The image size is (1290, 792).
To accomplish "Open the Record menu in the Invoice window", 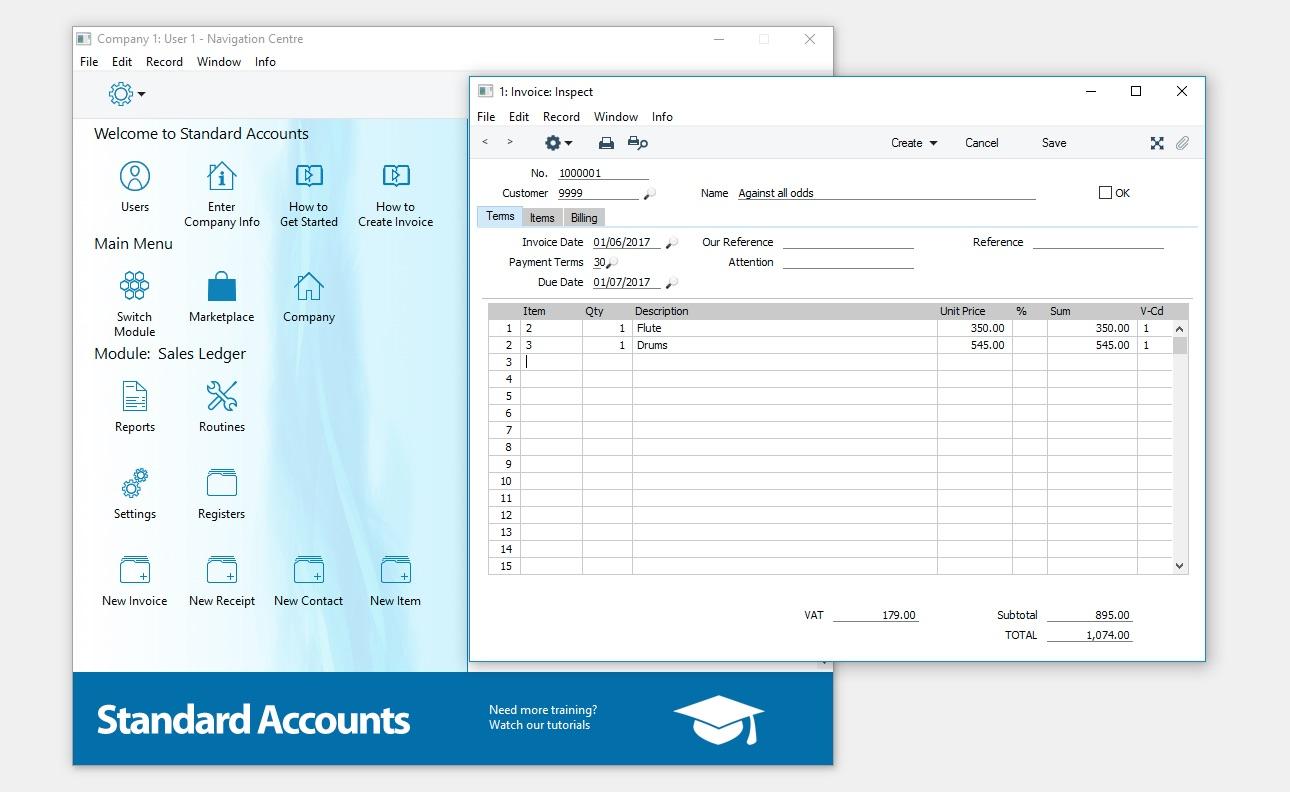I will tap(561, 117).
